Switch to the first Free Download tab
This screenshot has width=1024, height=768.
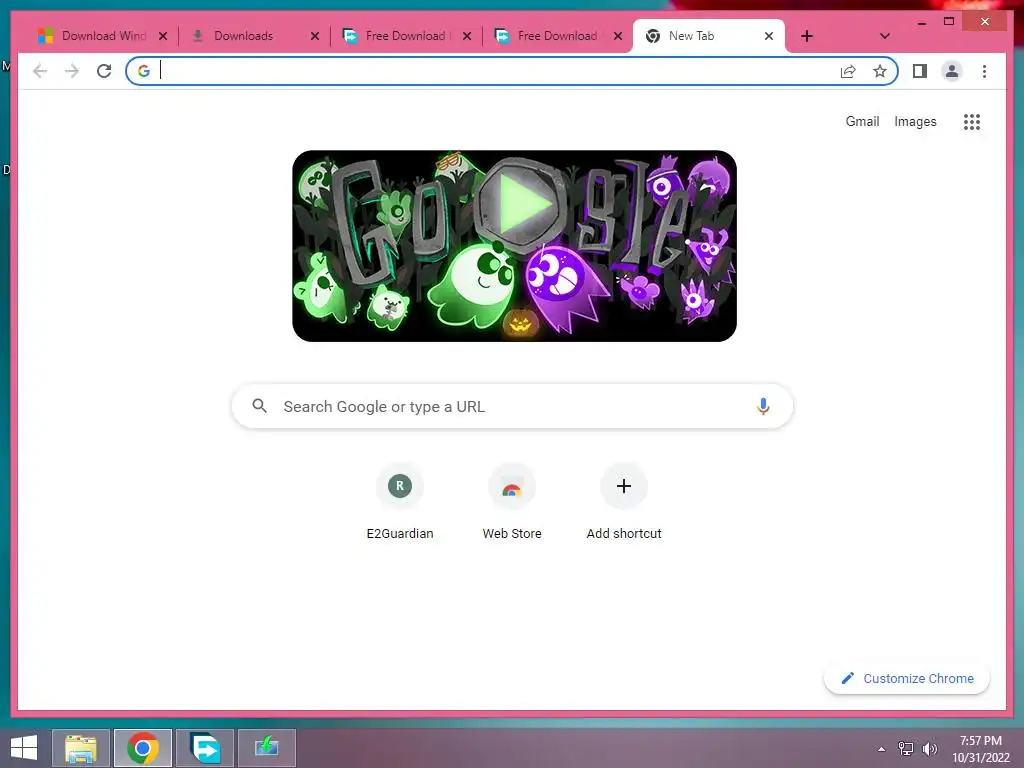(405, 36)
